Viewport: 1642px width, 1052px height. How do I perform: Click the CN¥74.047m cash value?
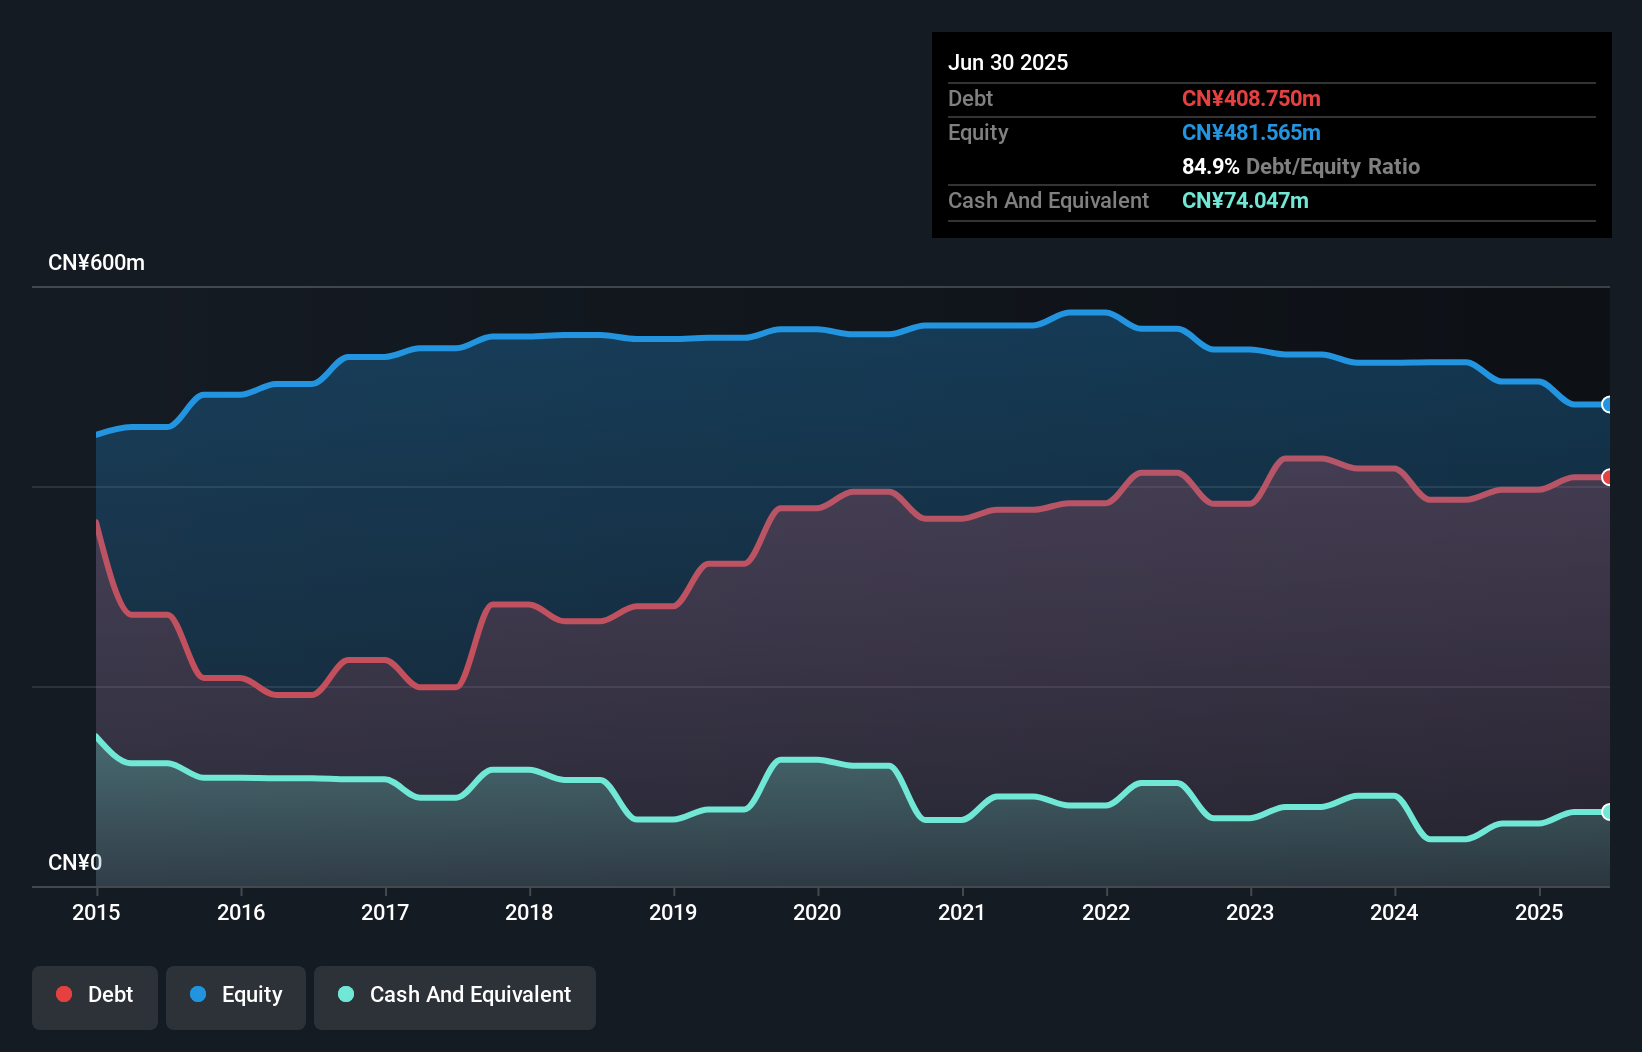click(x=1243, y=201)
